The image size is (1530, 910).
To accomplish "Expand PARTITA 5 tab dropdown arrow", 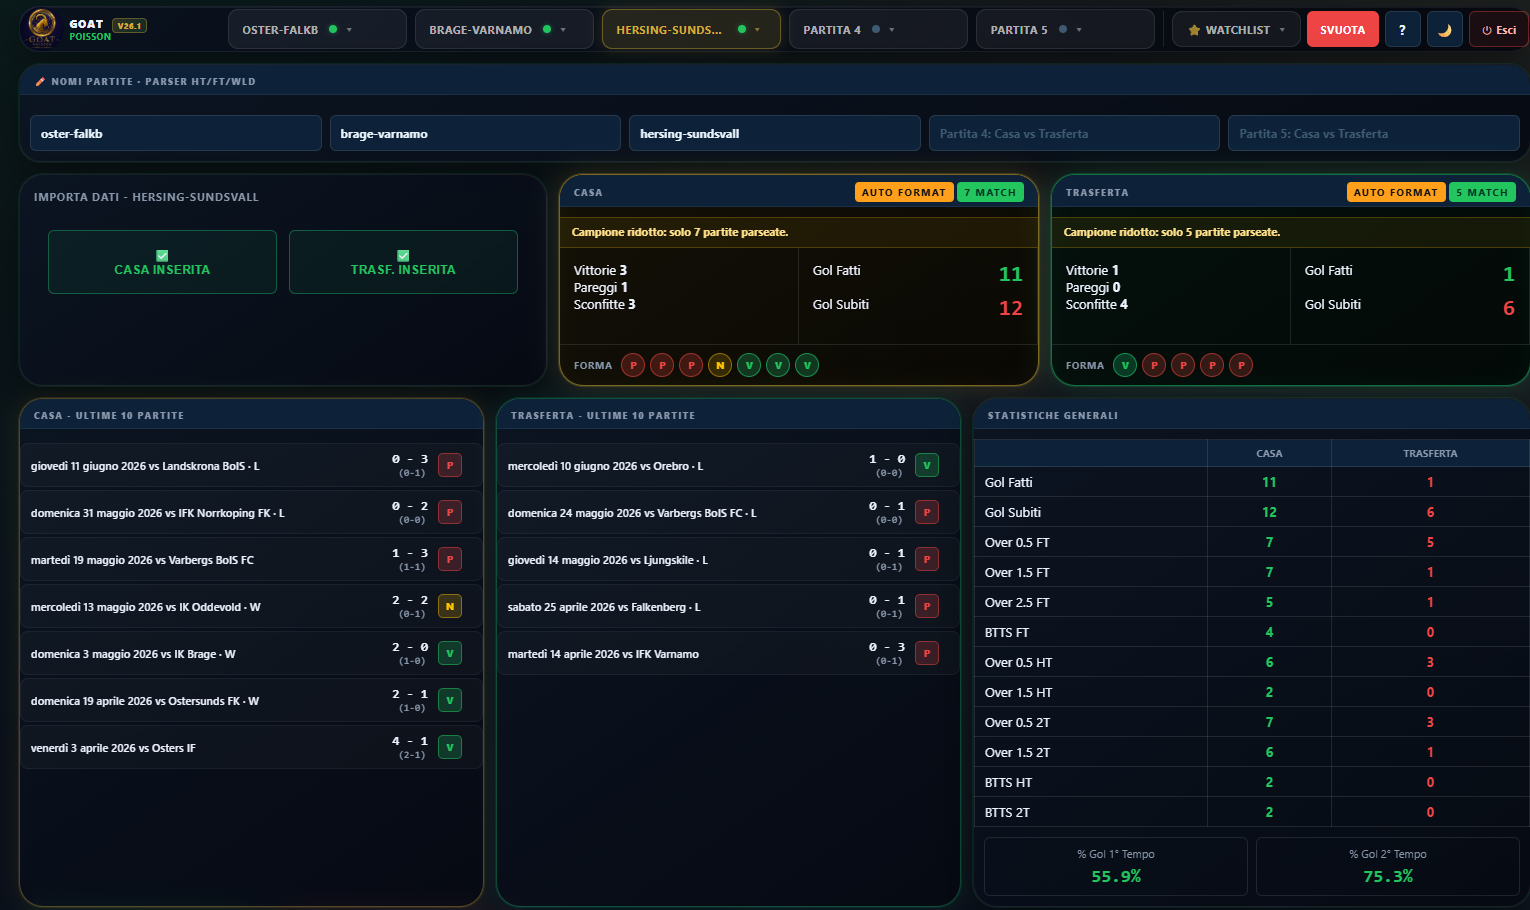I will [x=1079, y=30].
